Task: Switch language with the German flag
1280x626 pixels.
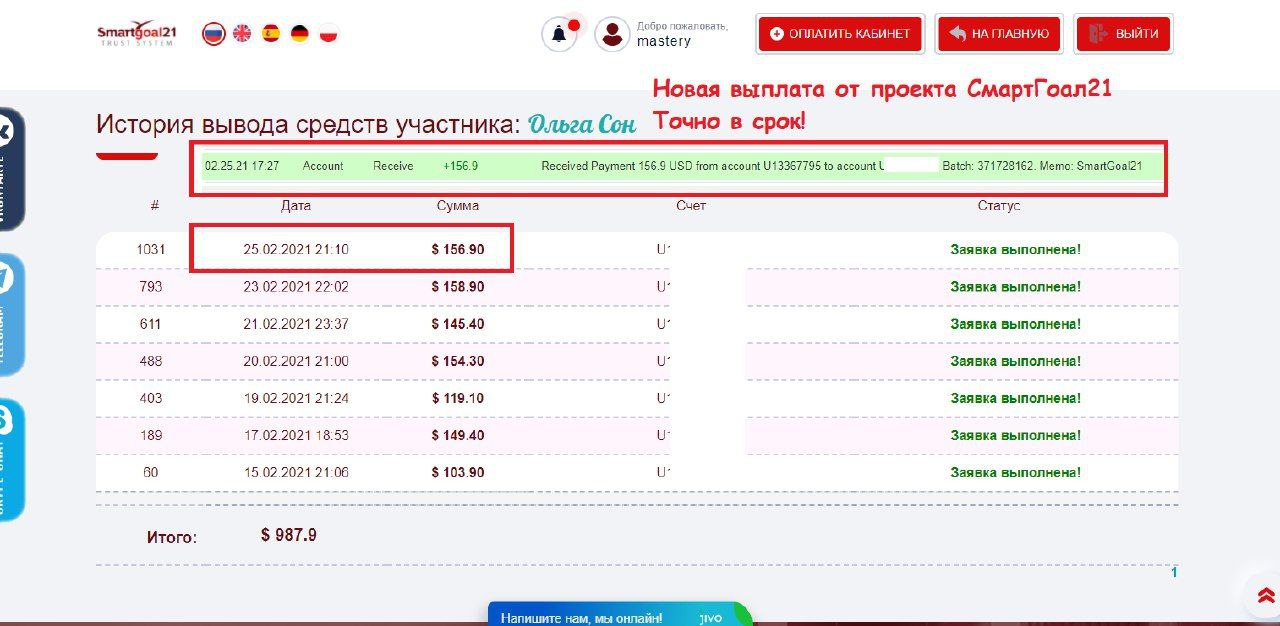Action: (x=300, y=33)
